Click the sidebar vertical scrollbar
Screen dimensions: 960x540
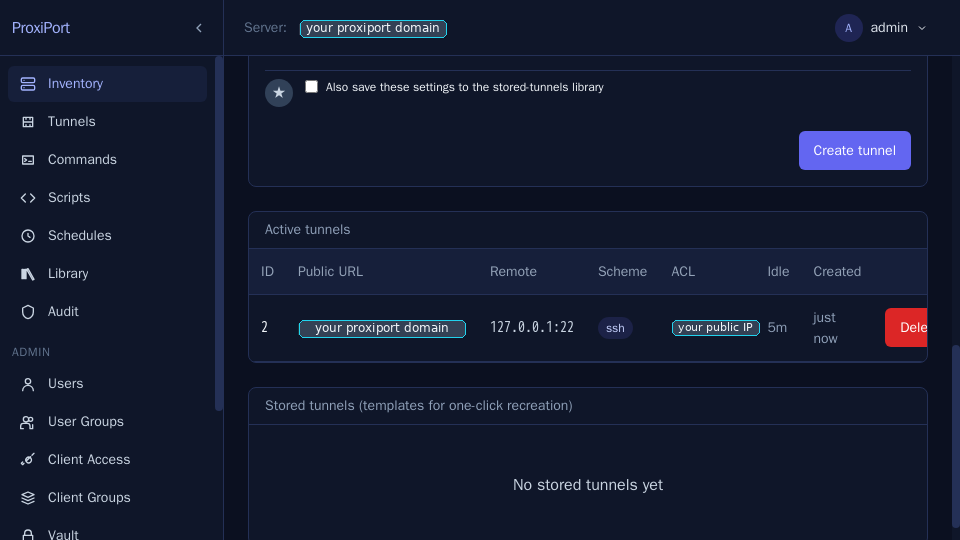pyautogui.click(x=219, y=234)
